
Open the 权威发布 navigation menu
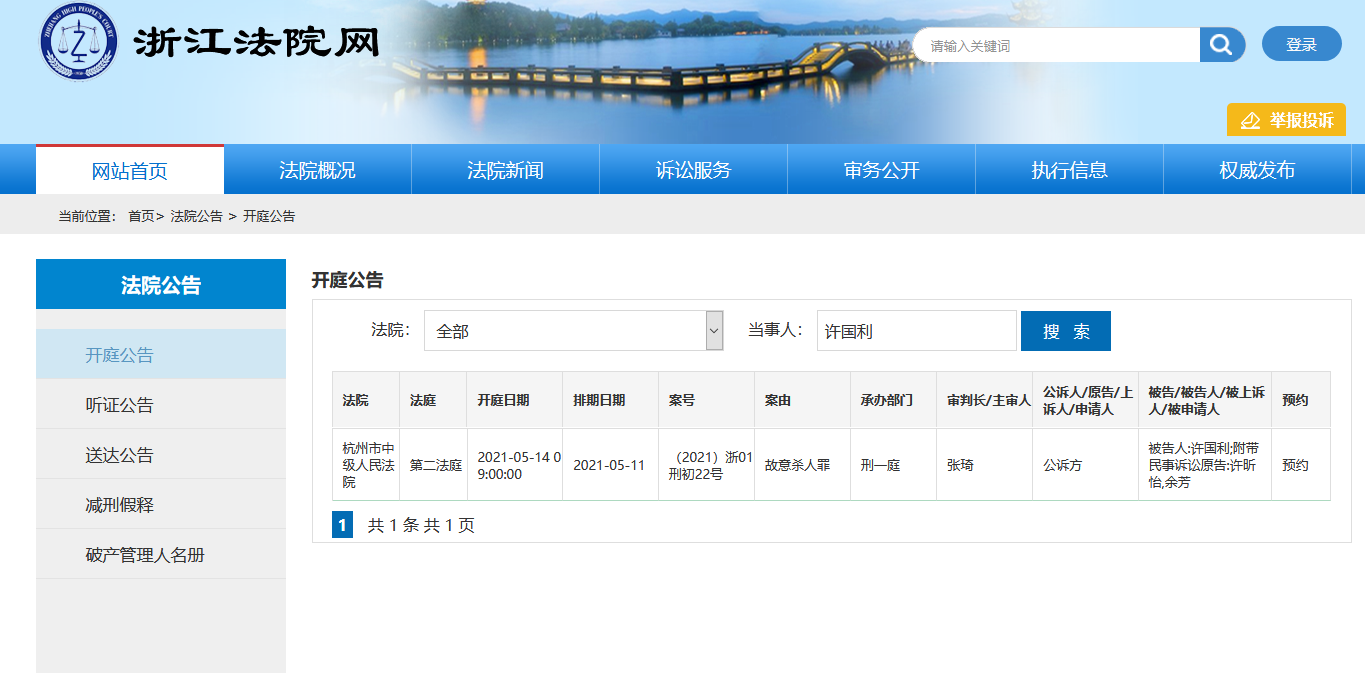[1257, 170]
